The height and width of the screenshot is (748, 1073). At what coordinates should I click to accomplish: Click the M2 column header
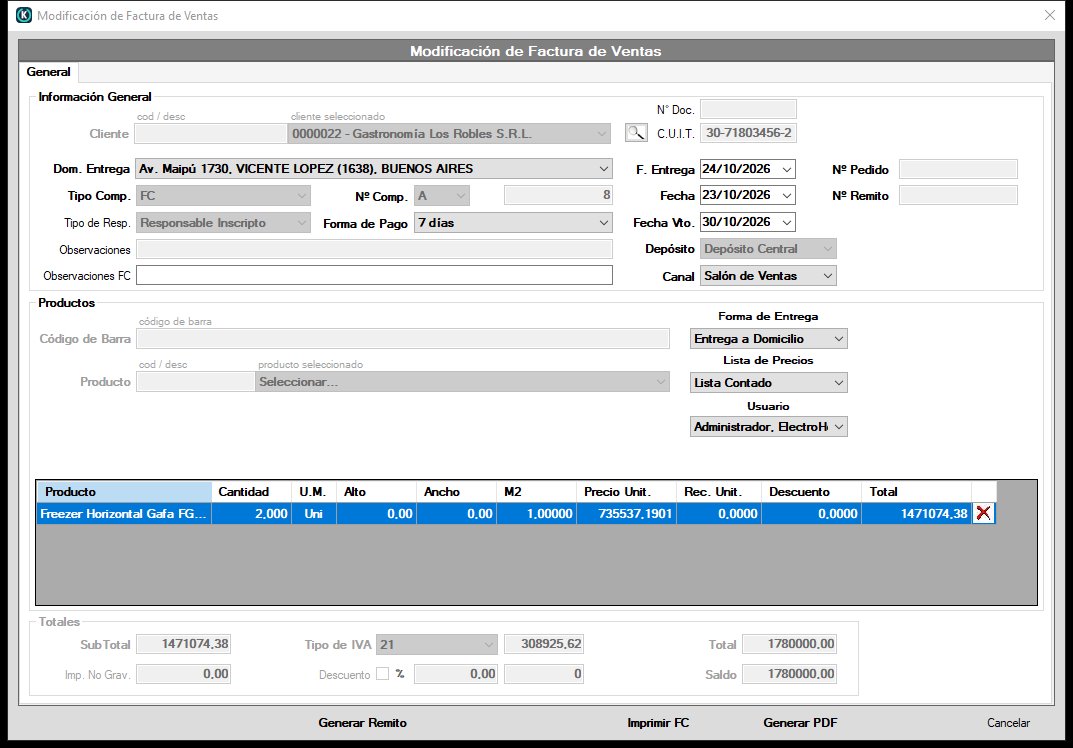536,491
